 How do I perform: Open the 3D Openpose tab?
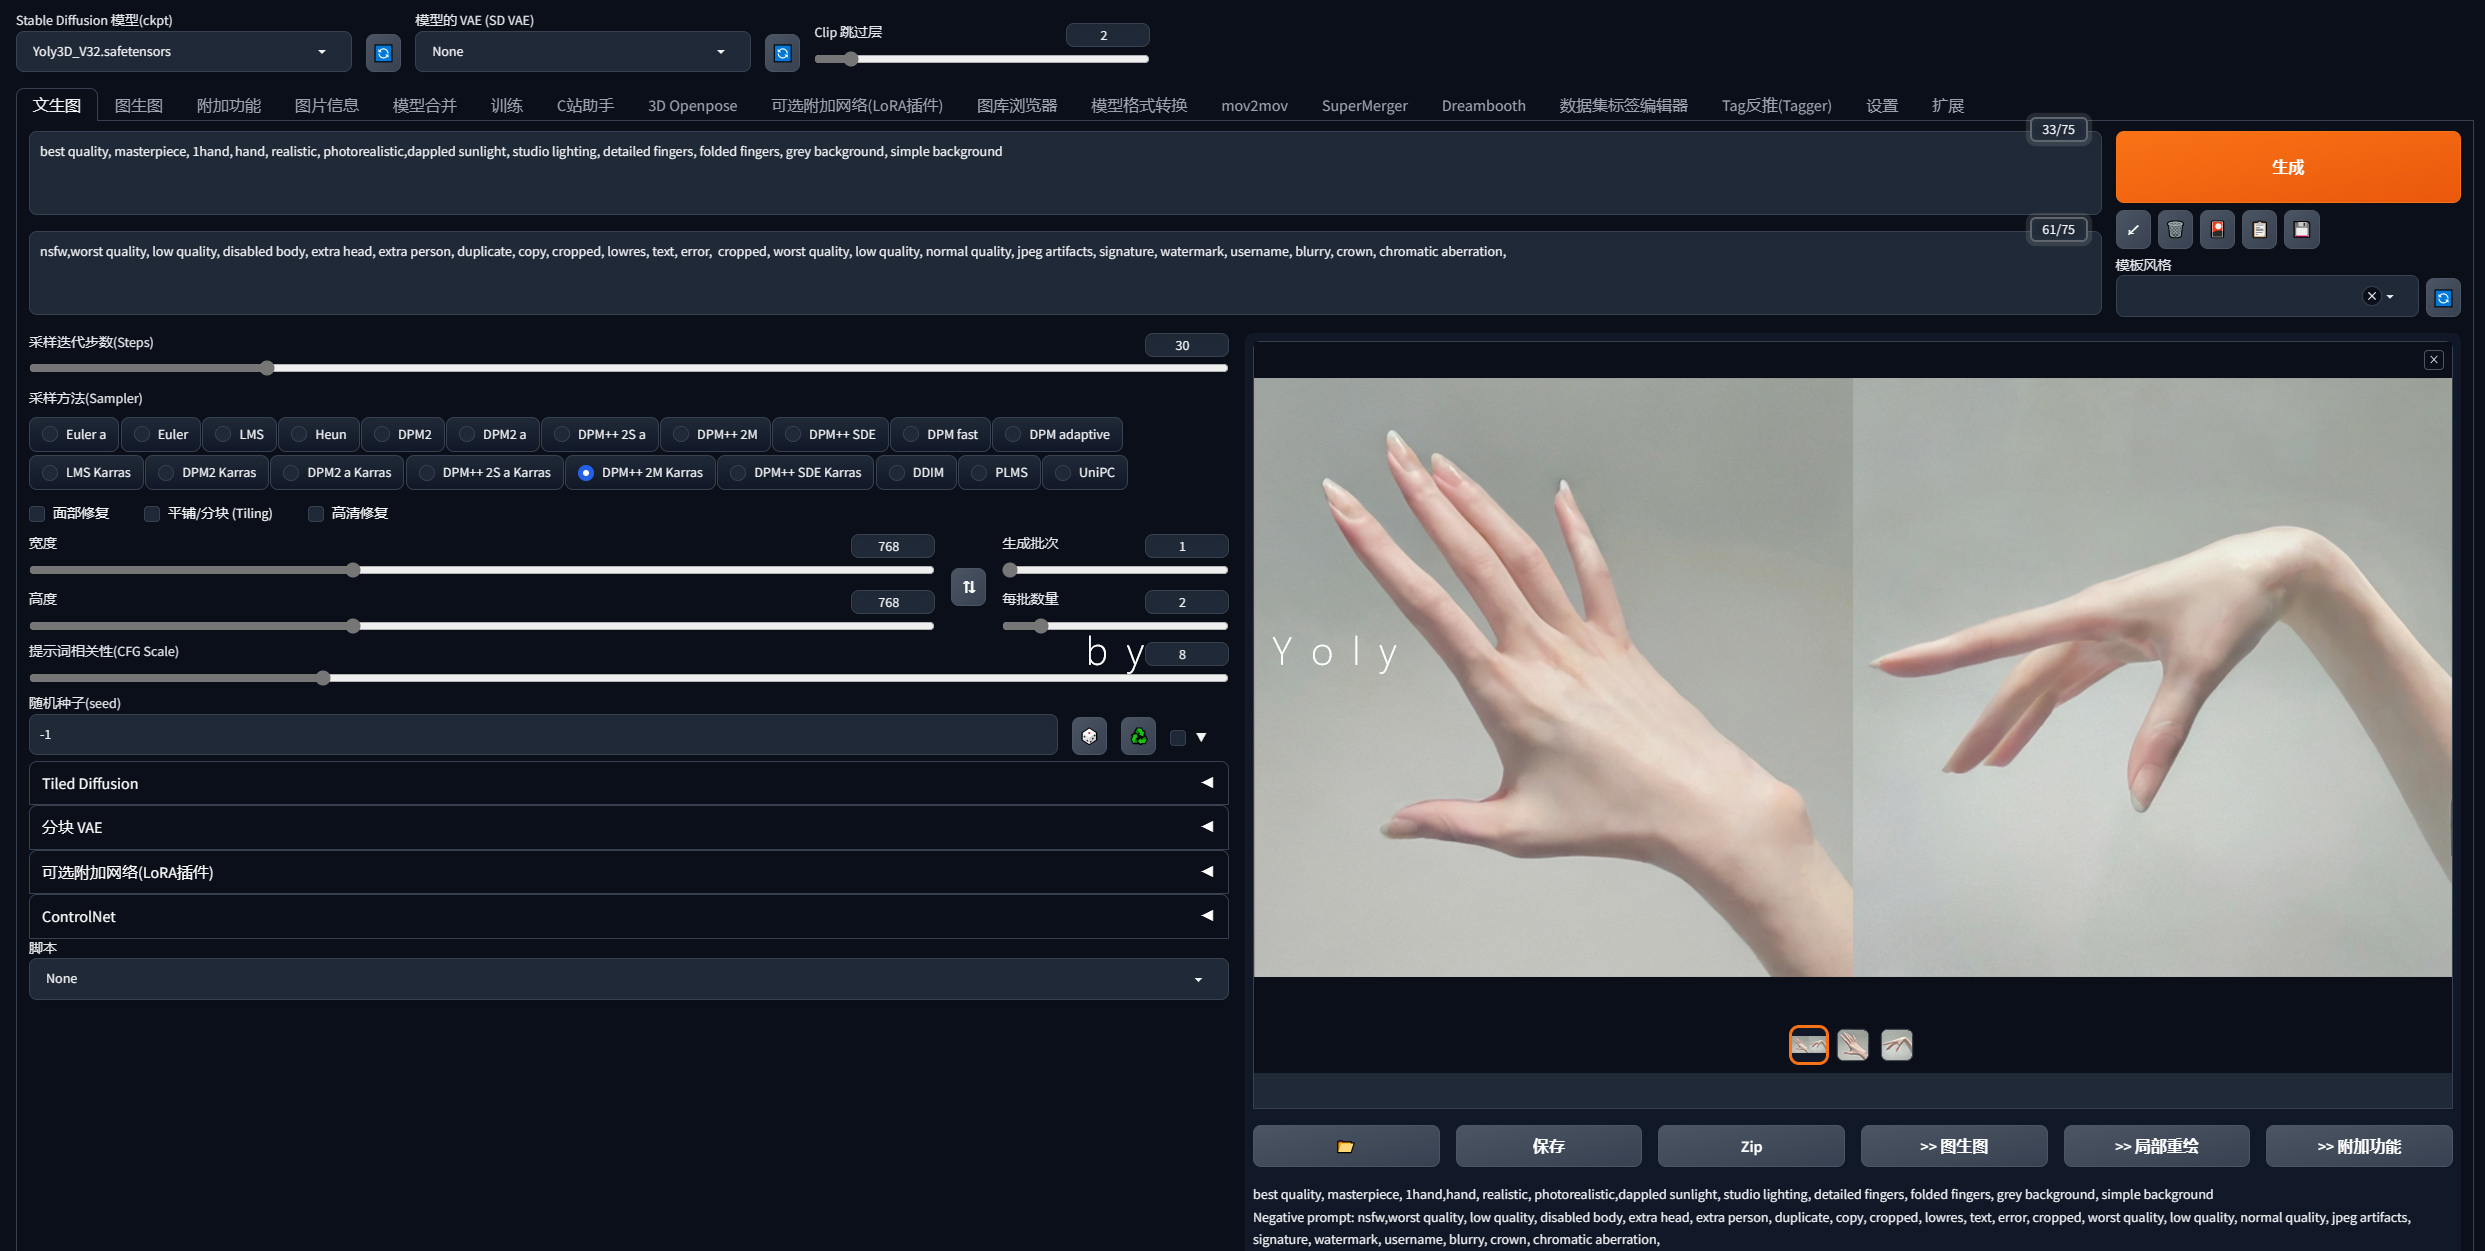pyautogui.click(x=692, y=106)
